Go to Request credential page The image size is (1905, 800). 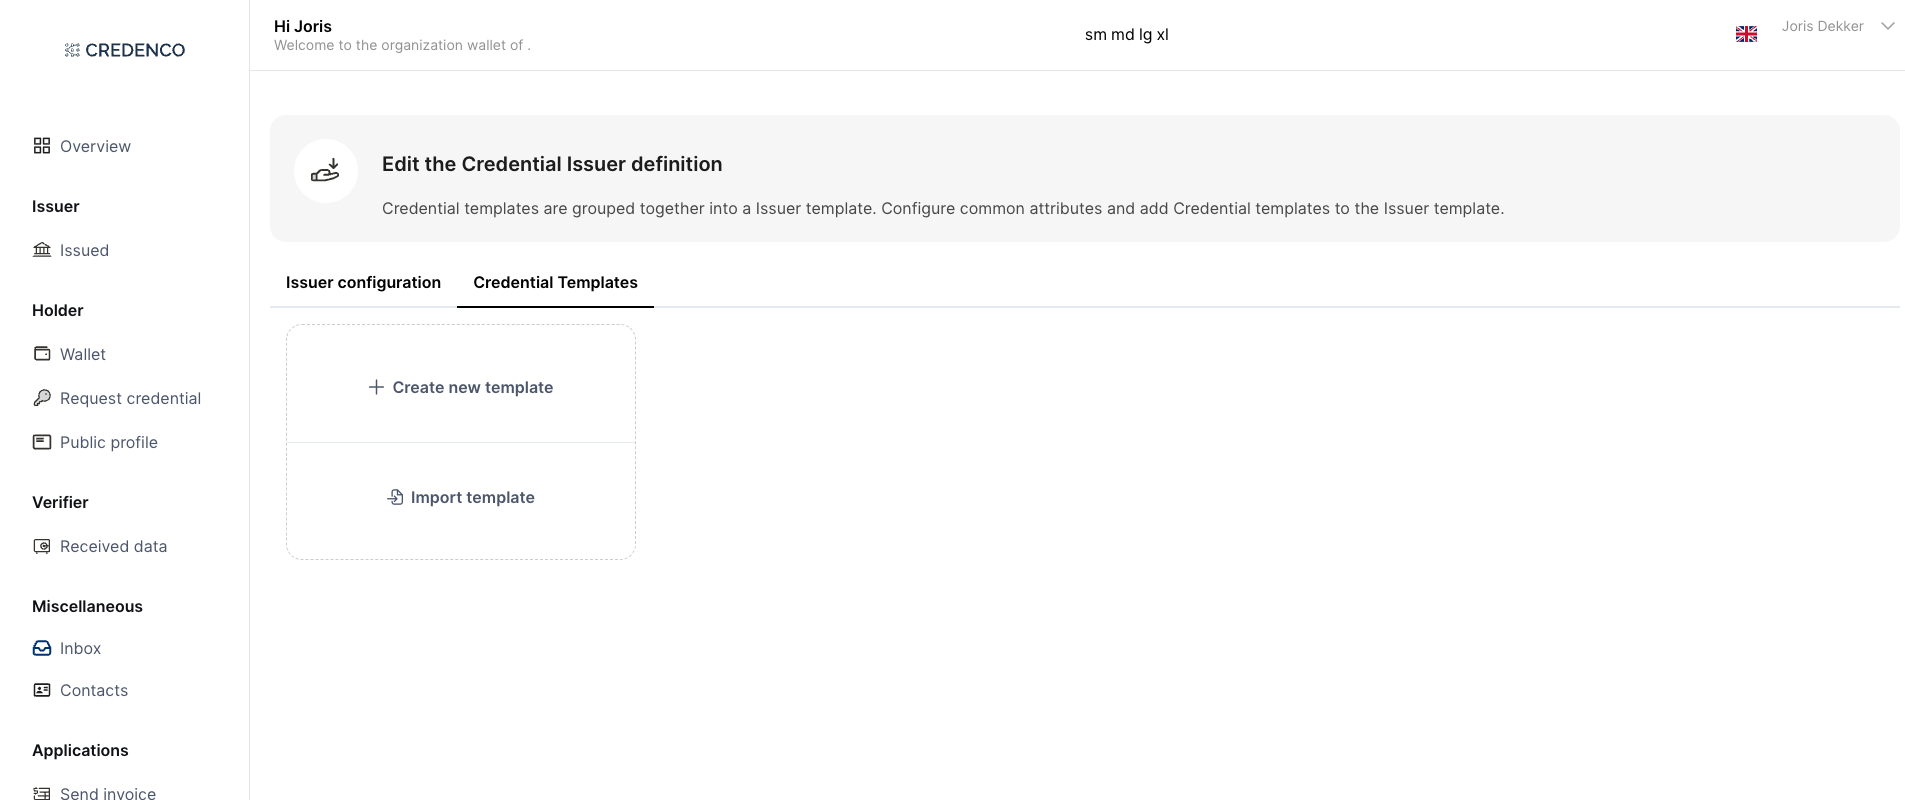pyautogui.click(x=130, y=398)
